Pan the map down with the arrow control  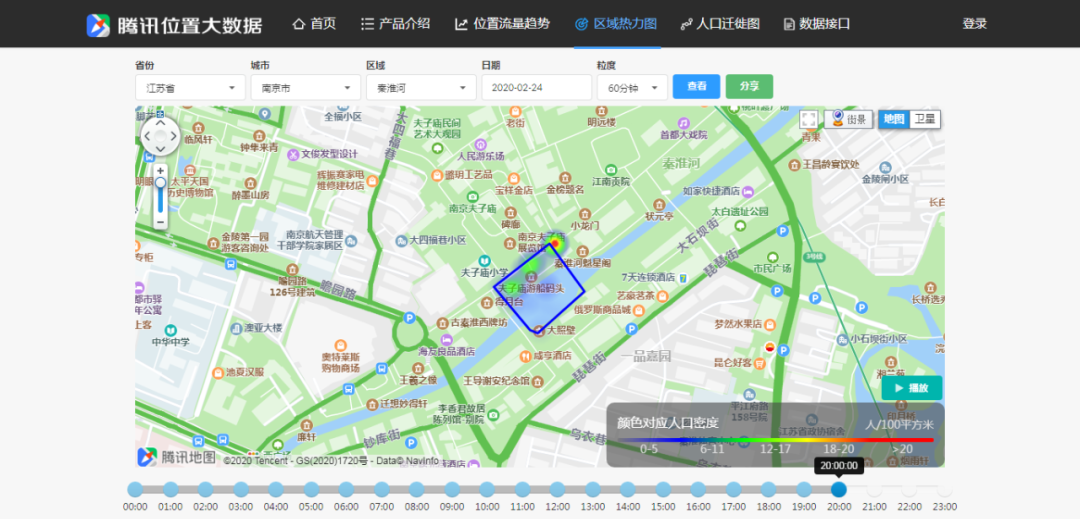point(160,149)
